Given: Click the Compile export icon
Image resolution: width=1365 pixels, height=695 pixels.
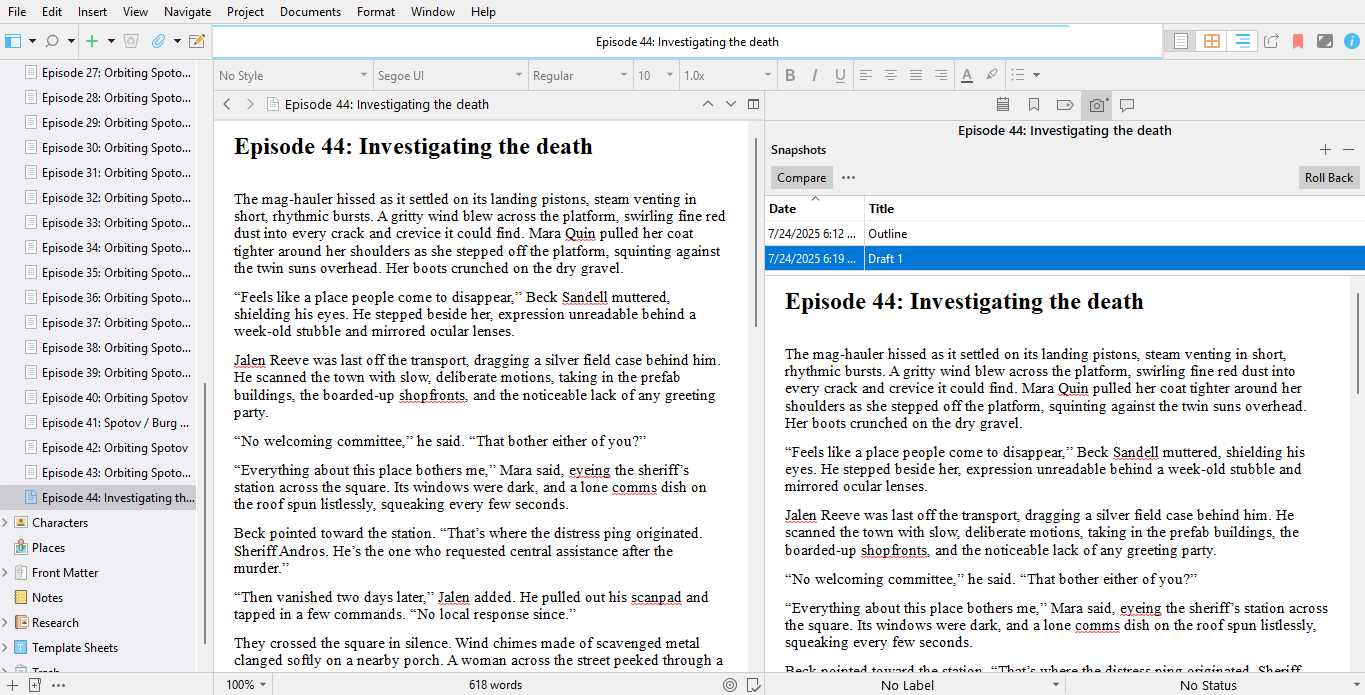Looking at the screenshot, I should 1272,41.
